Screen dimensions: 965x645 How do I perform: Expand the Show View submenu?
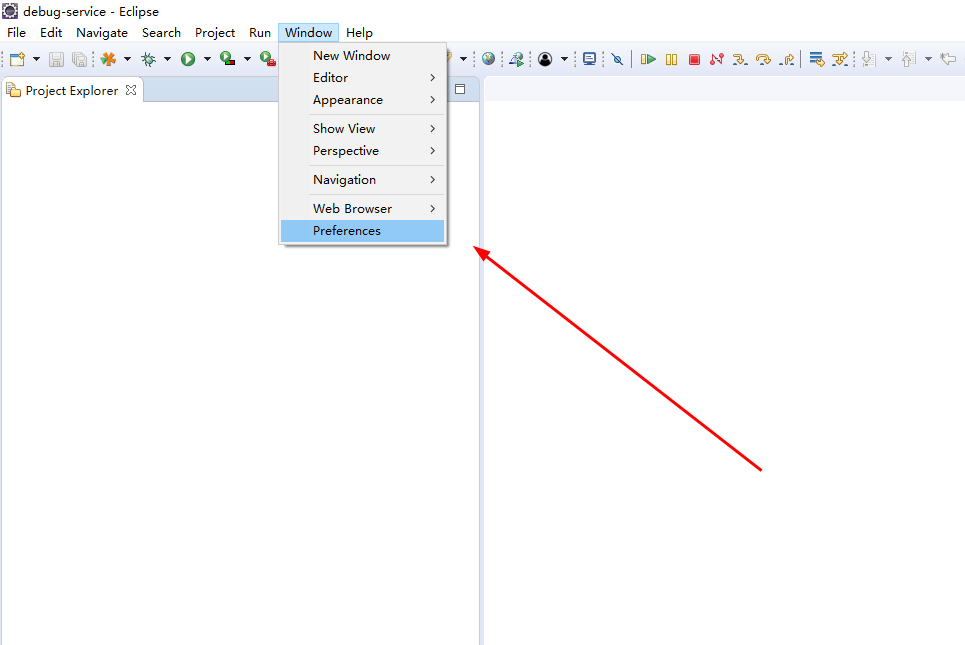pos(362,129)
